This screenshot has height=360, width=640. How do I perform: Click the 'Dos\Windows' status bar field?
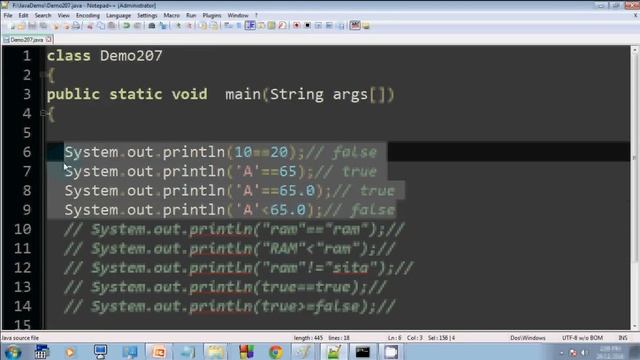tap(528, 338)
